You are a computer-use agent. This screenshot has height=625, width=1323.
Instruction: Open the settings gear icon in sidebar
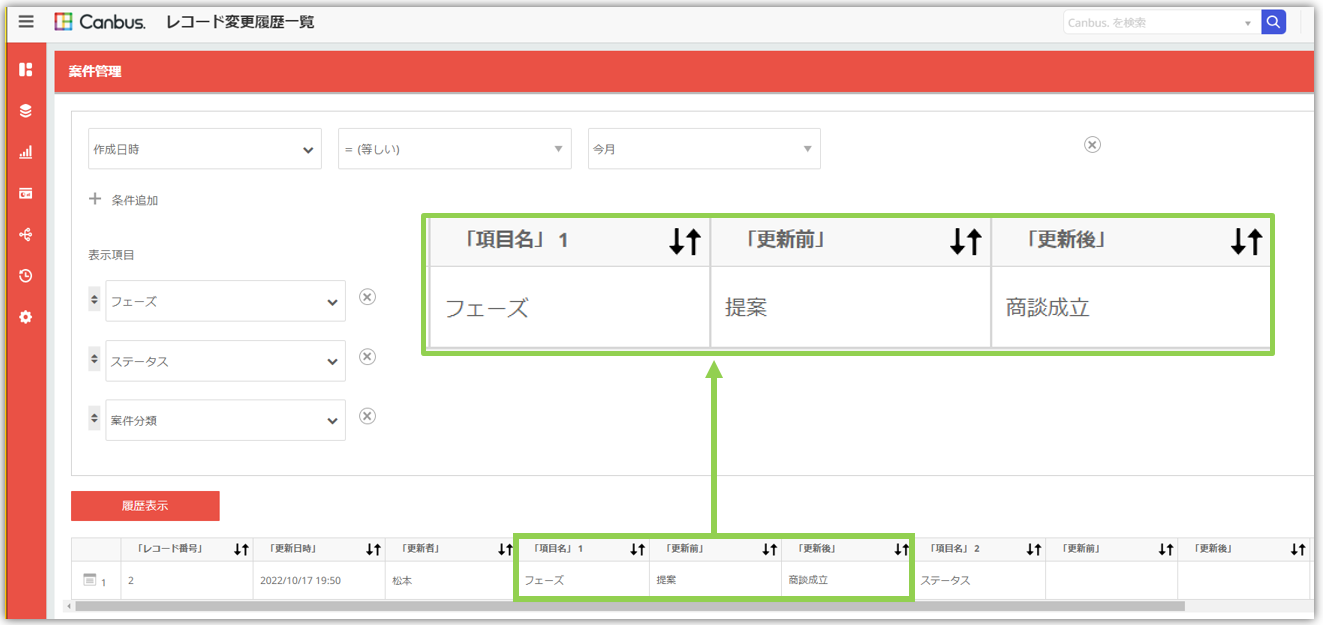pyautogui.click(x=26, y=317)
